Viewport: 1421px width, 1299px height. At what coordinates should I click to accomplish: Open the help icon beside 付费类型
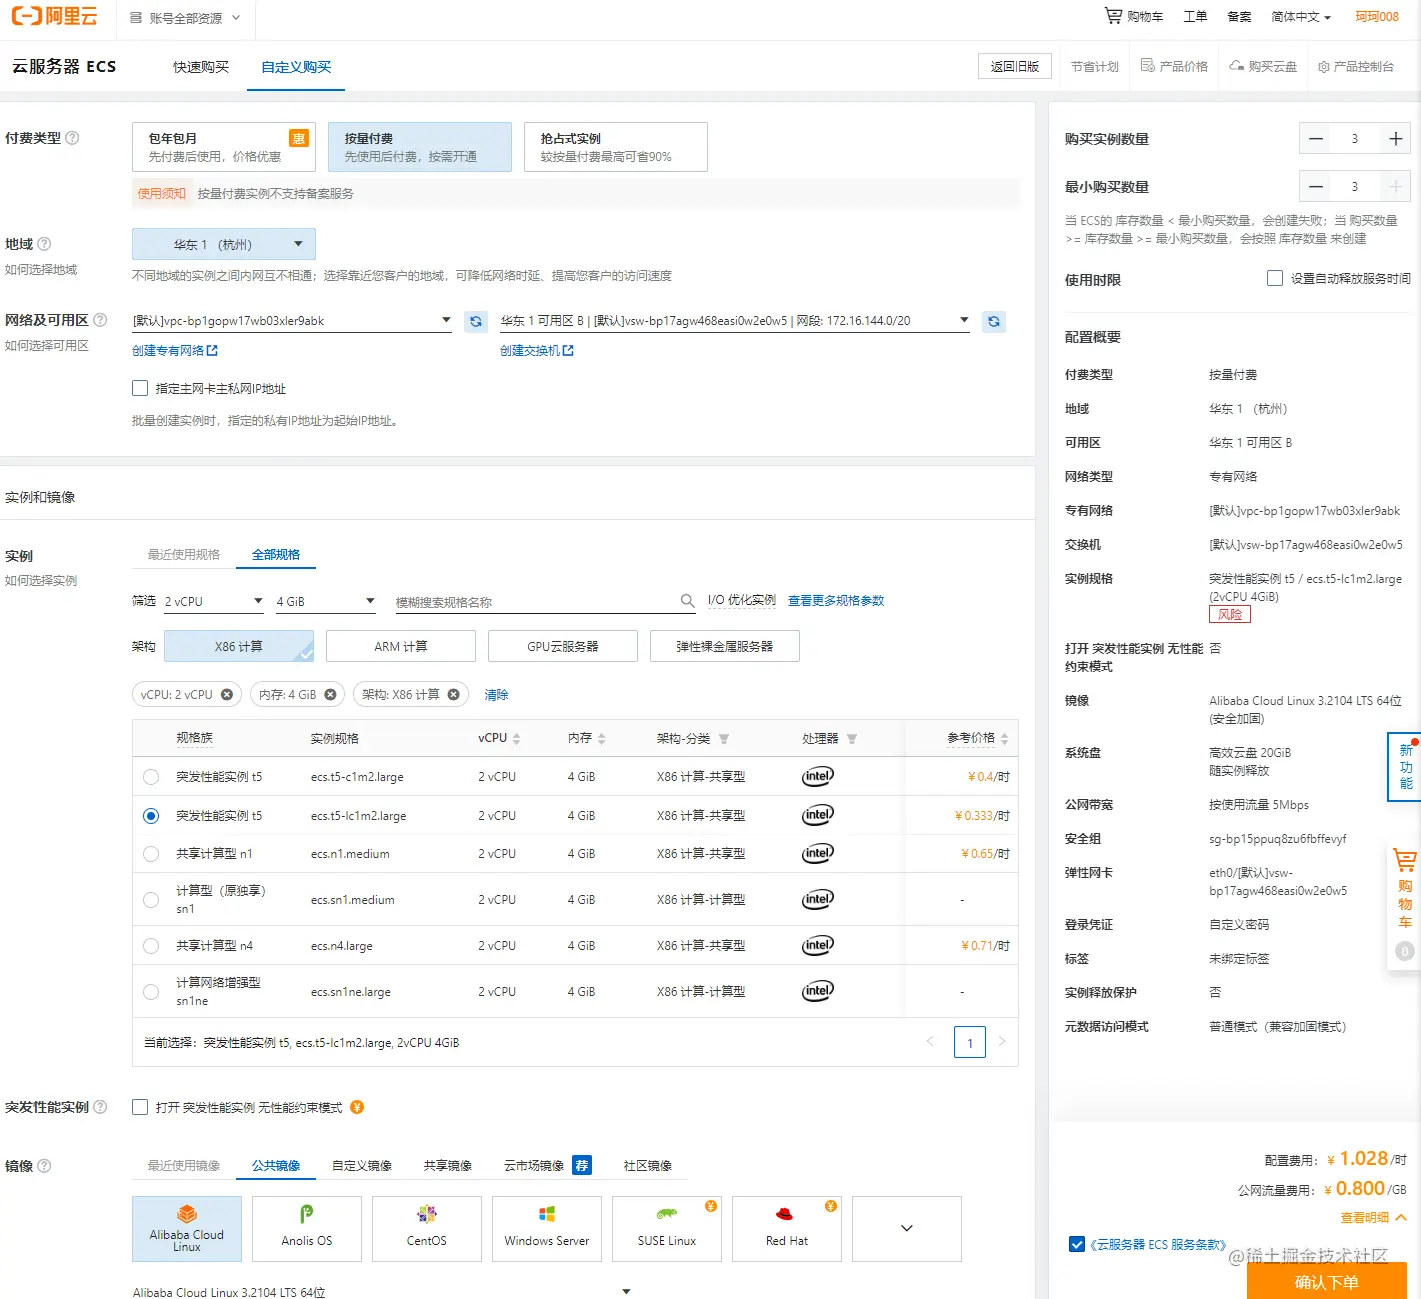[x=72, y=138]
